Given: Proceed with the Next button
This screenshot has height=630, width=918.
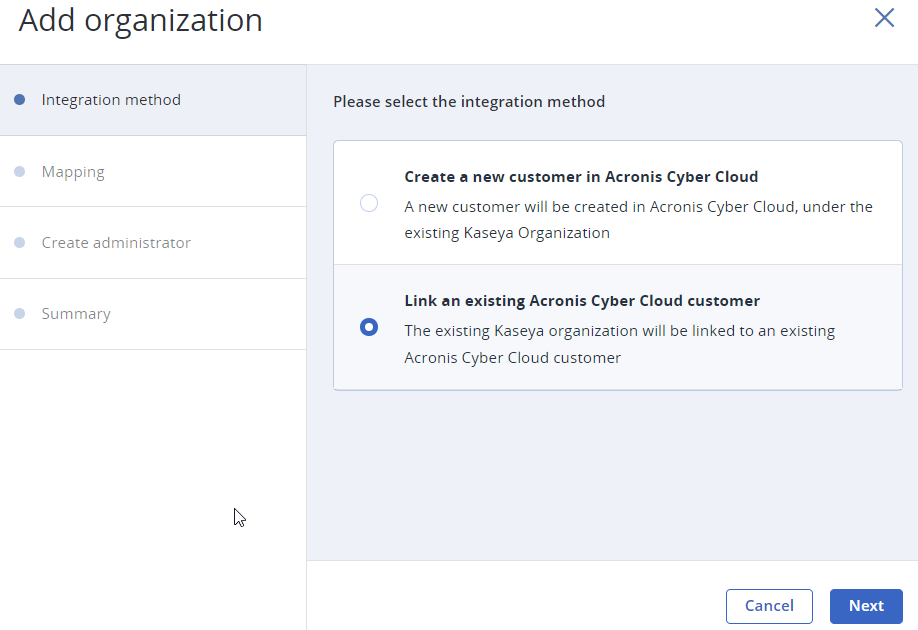Looking at the screenshot, I should point(866,606).
